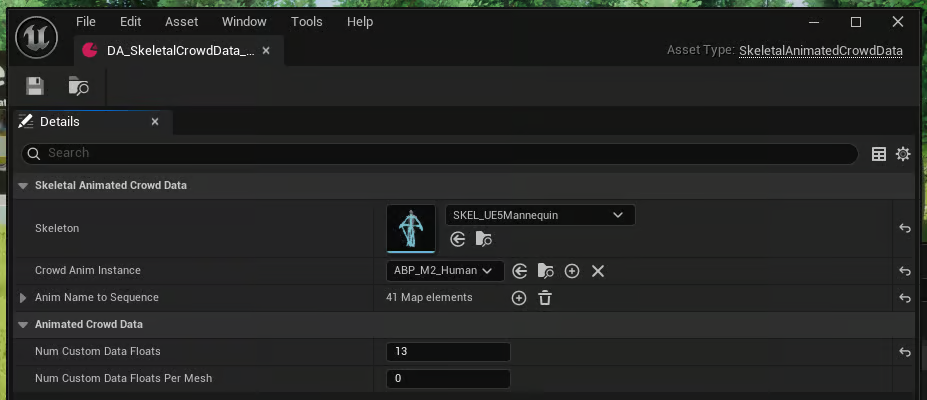927x400 pixels.
Task: Close the Details panel tab
Action: coord(155,122)
